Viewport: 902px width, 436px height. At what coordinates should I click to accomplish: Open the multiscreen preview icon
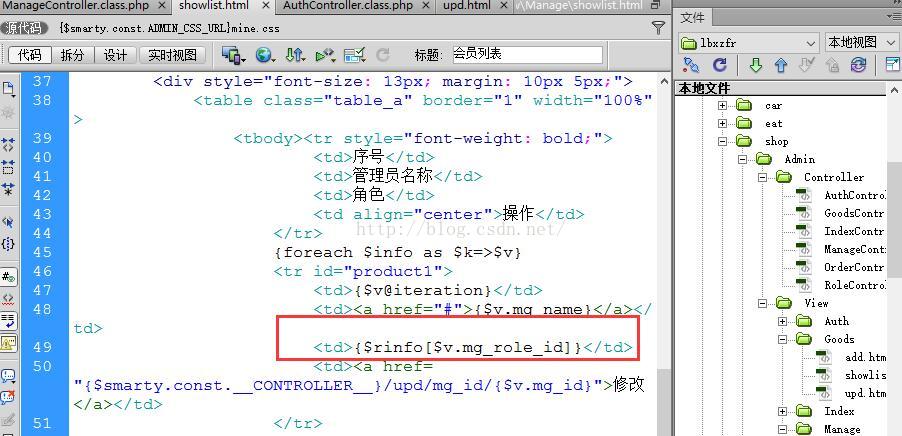tap(234, 55)
